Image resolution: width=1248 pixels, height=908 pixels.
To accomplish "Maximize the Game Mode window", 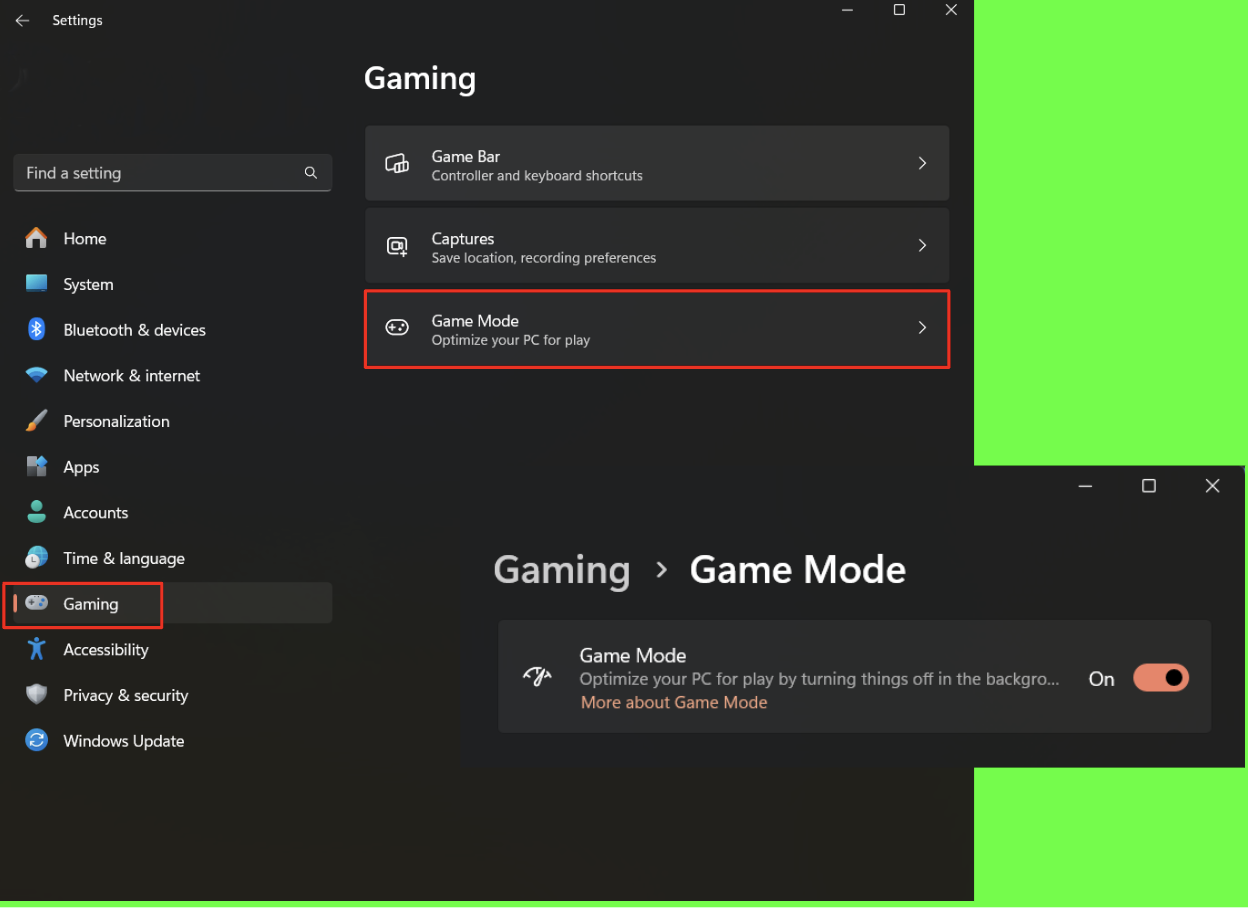I will coord(1149,486).
